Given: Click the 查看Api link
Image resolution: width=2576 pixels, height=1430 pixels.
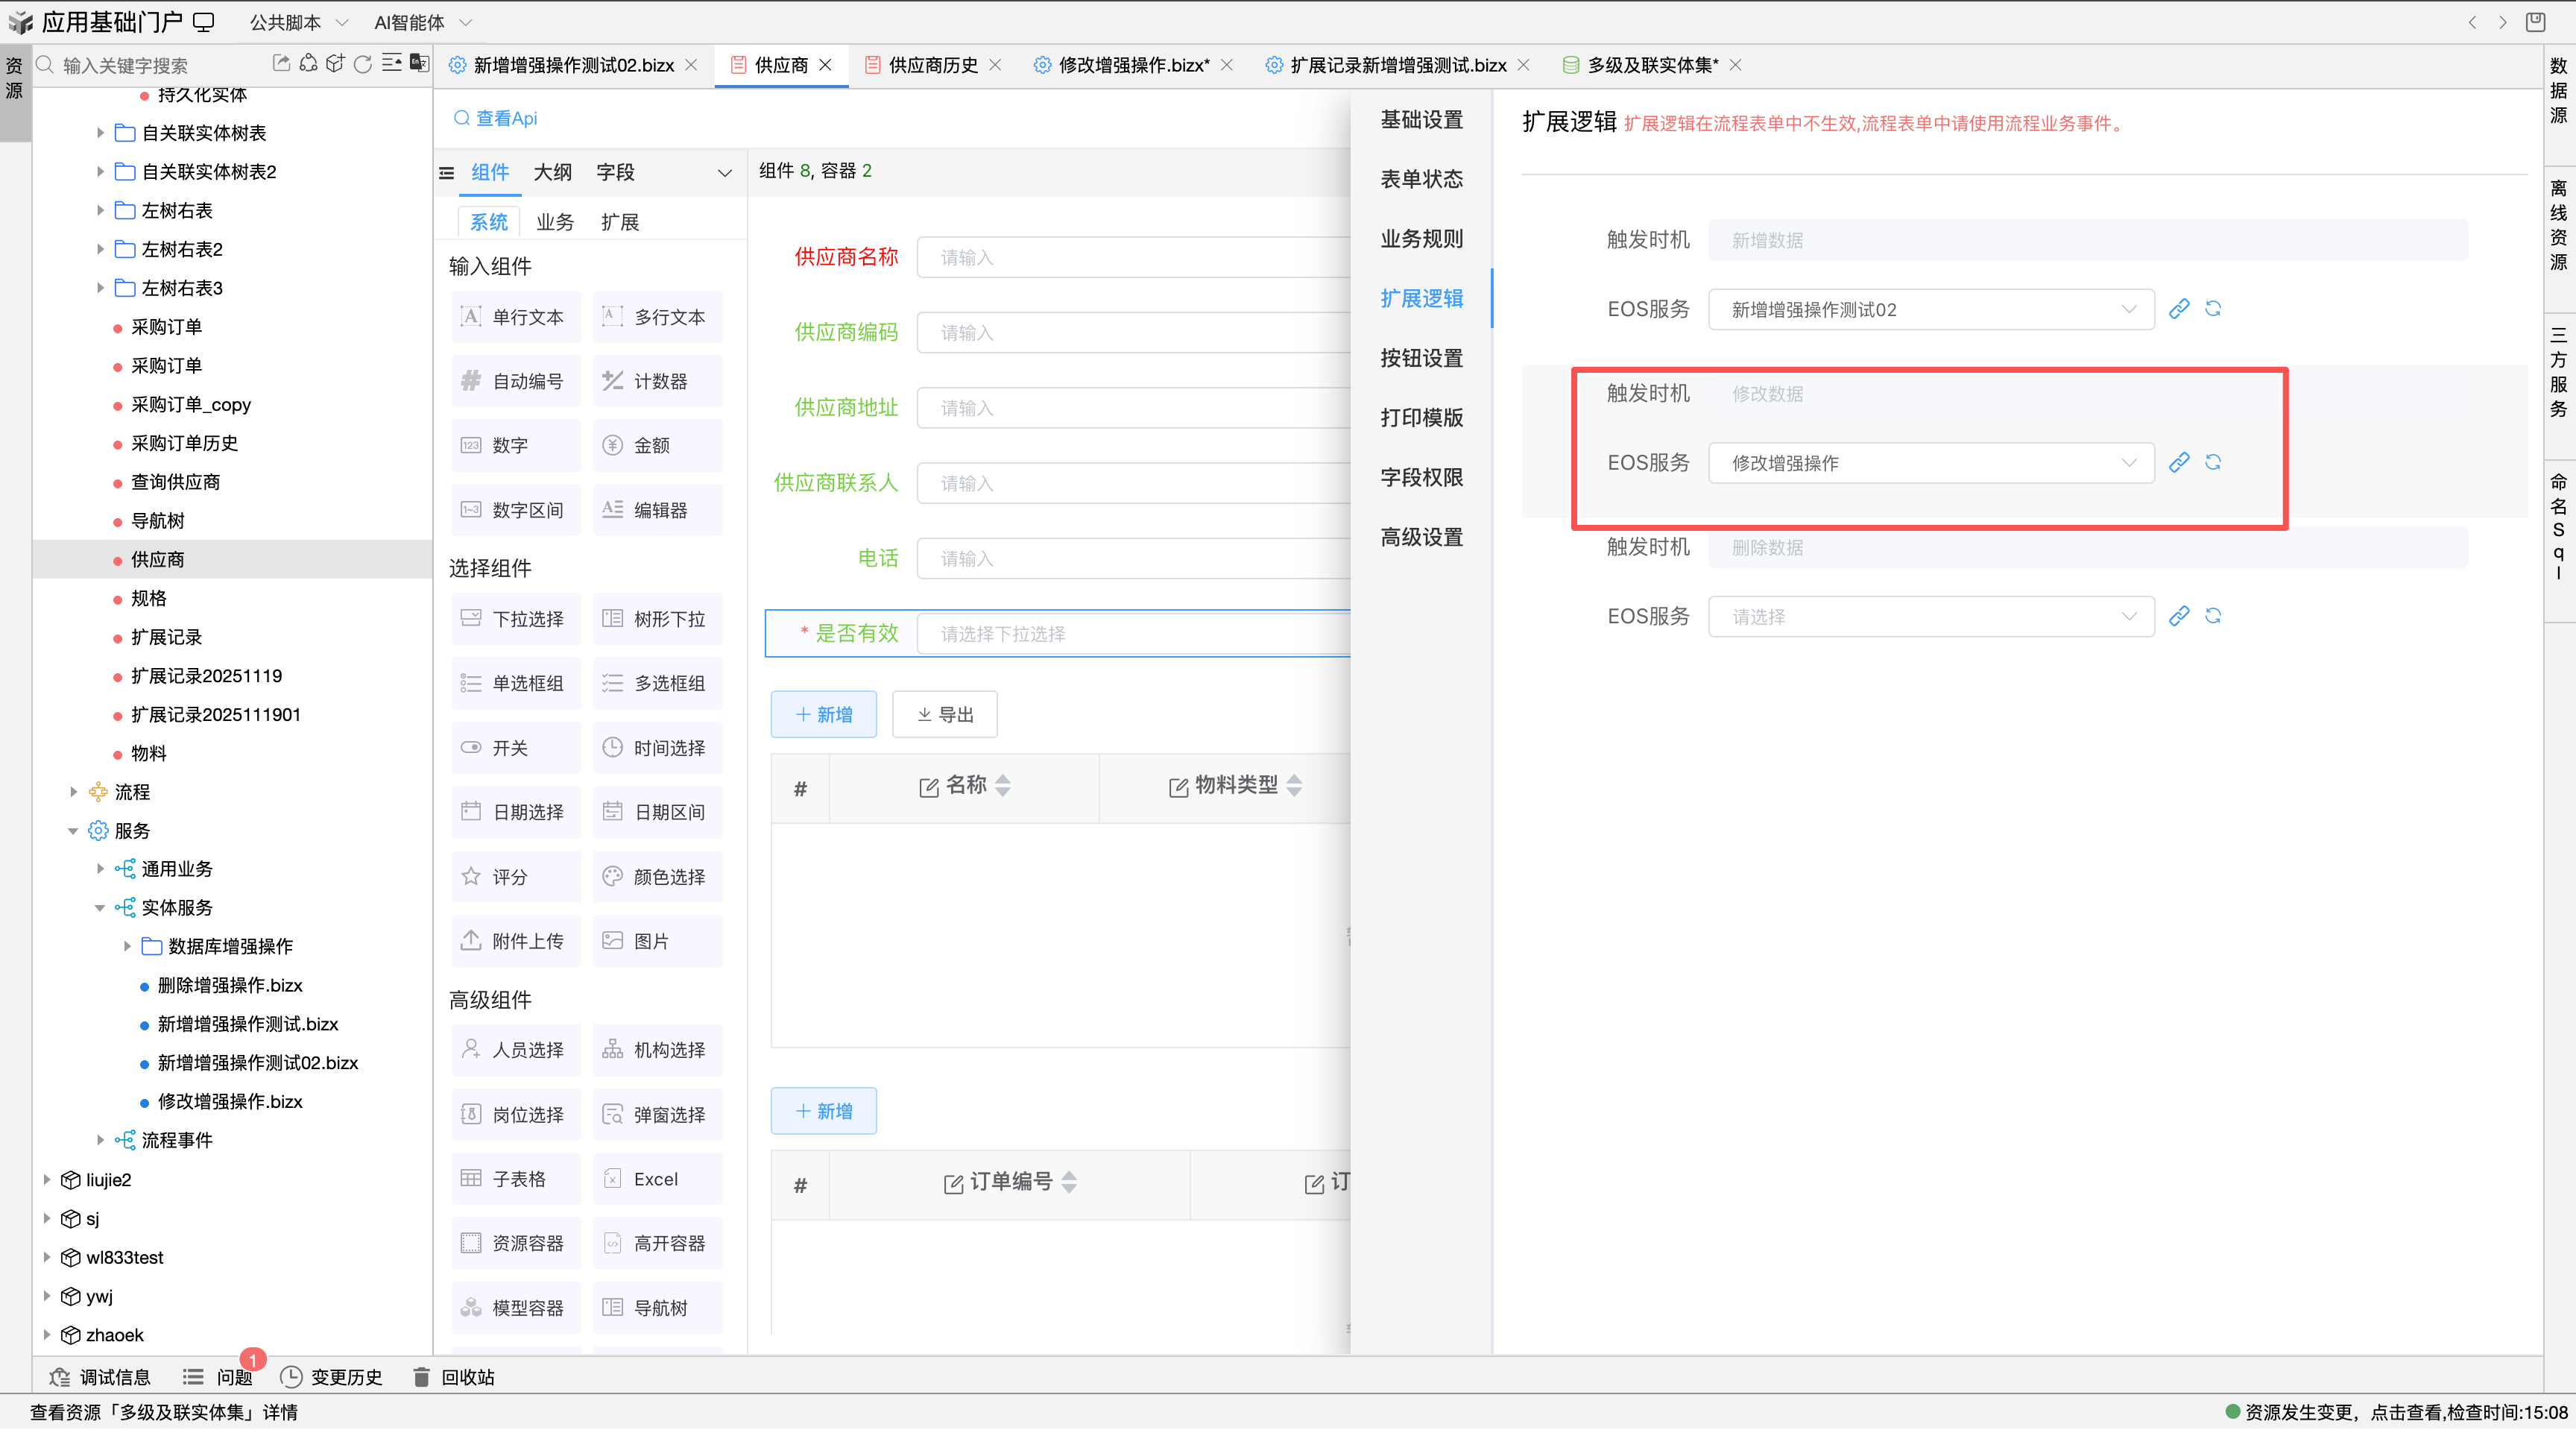Looking at the screenshot, I should pyautogui.click(x=497, y=117).
